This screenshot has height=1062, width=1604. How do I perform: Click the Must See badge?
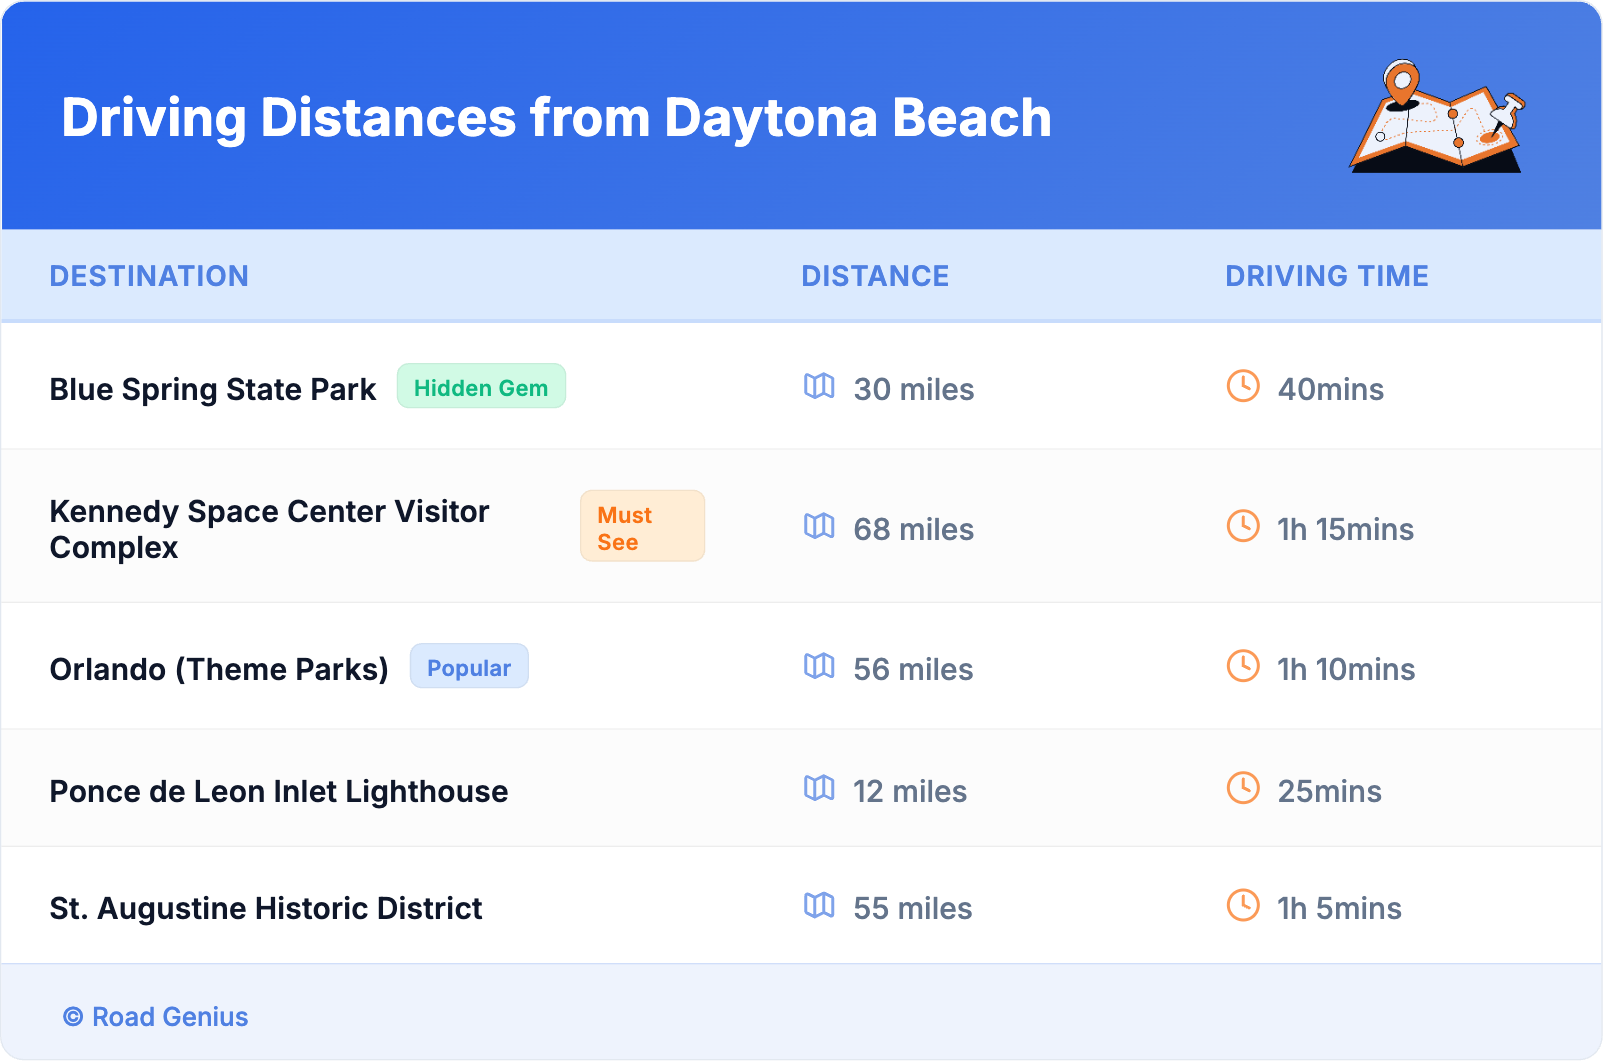(x=642, y=527)
